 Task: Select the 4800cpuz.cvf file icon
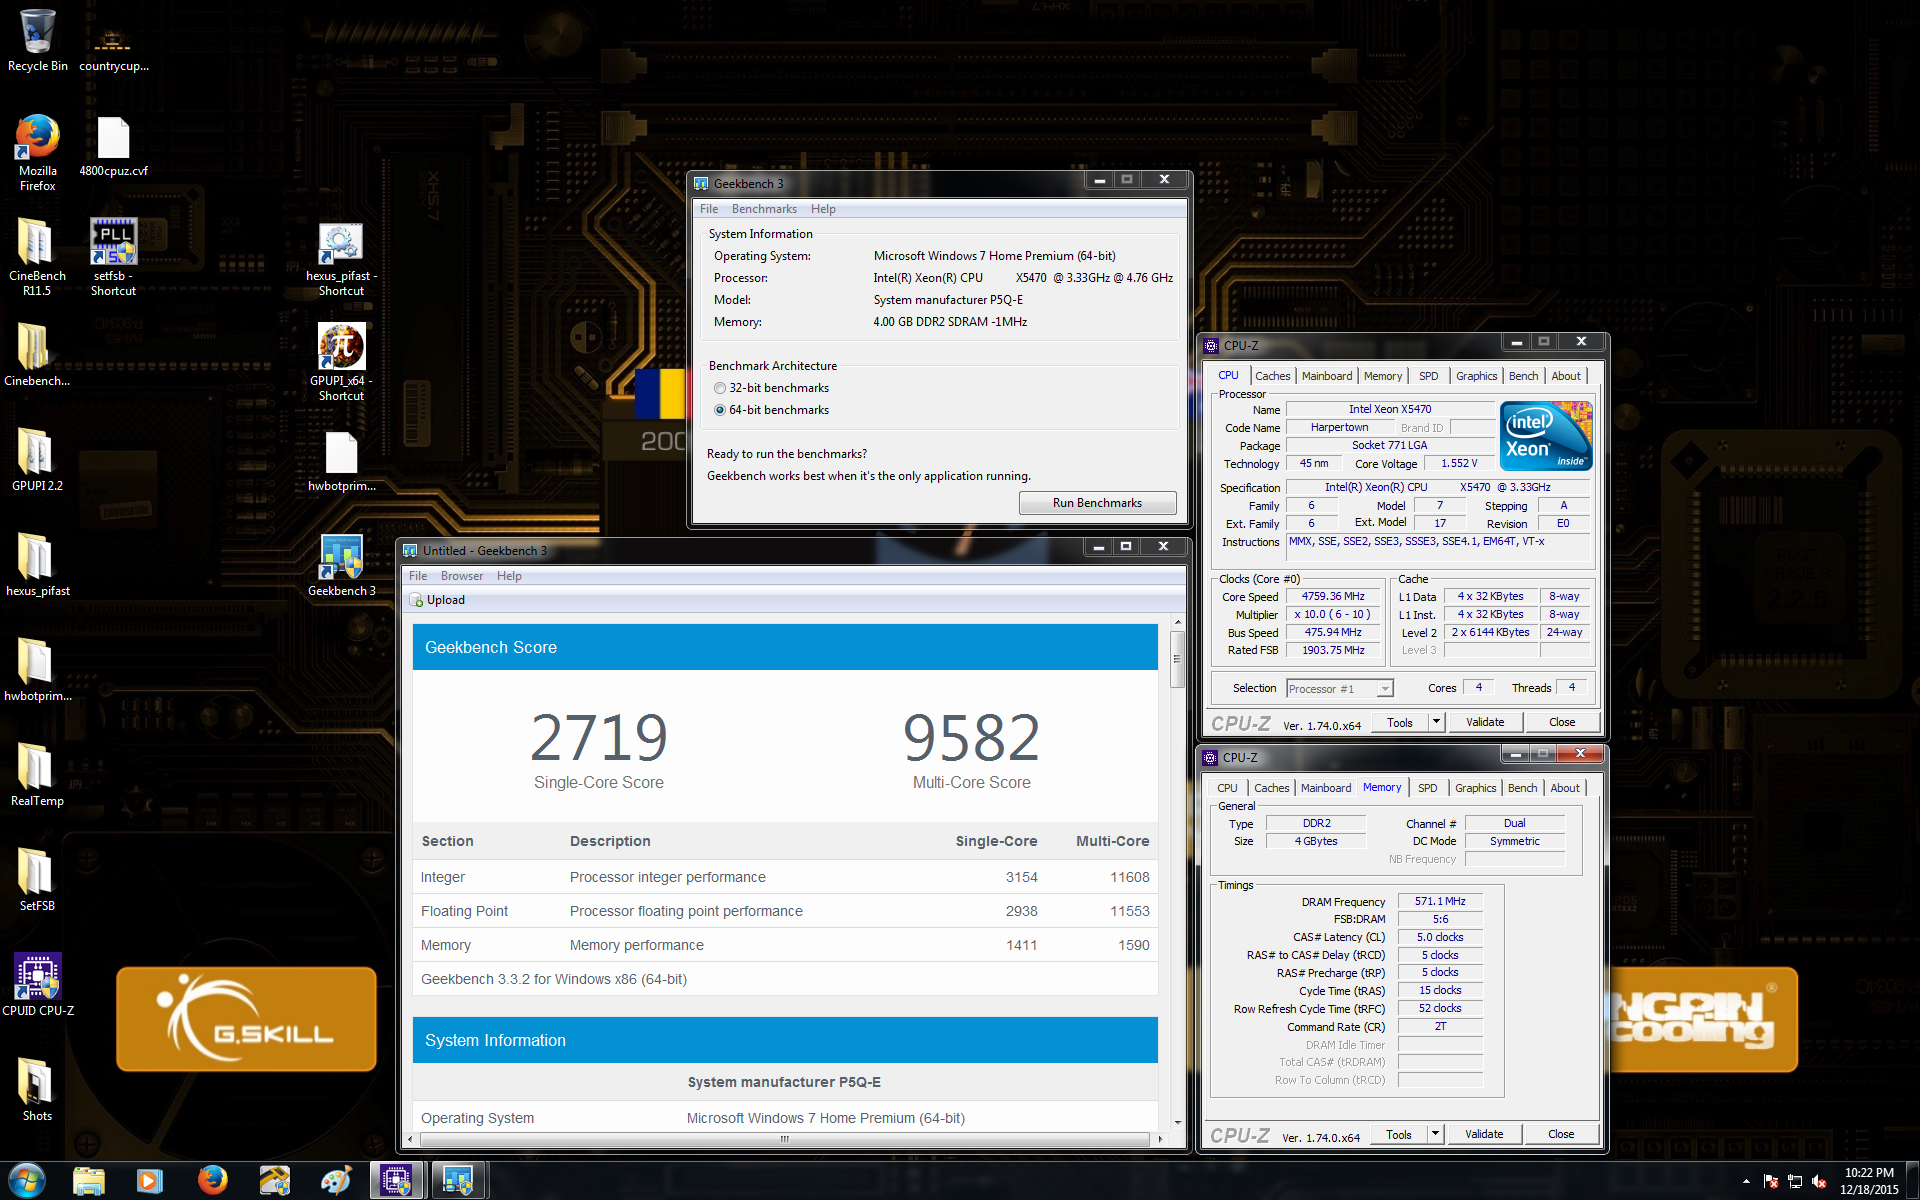click(113, 146)
